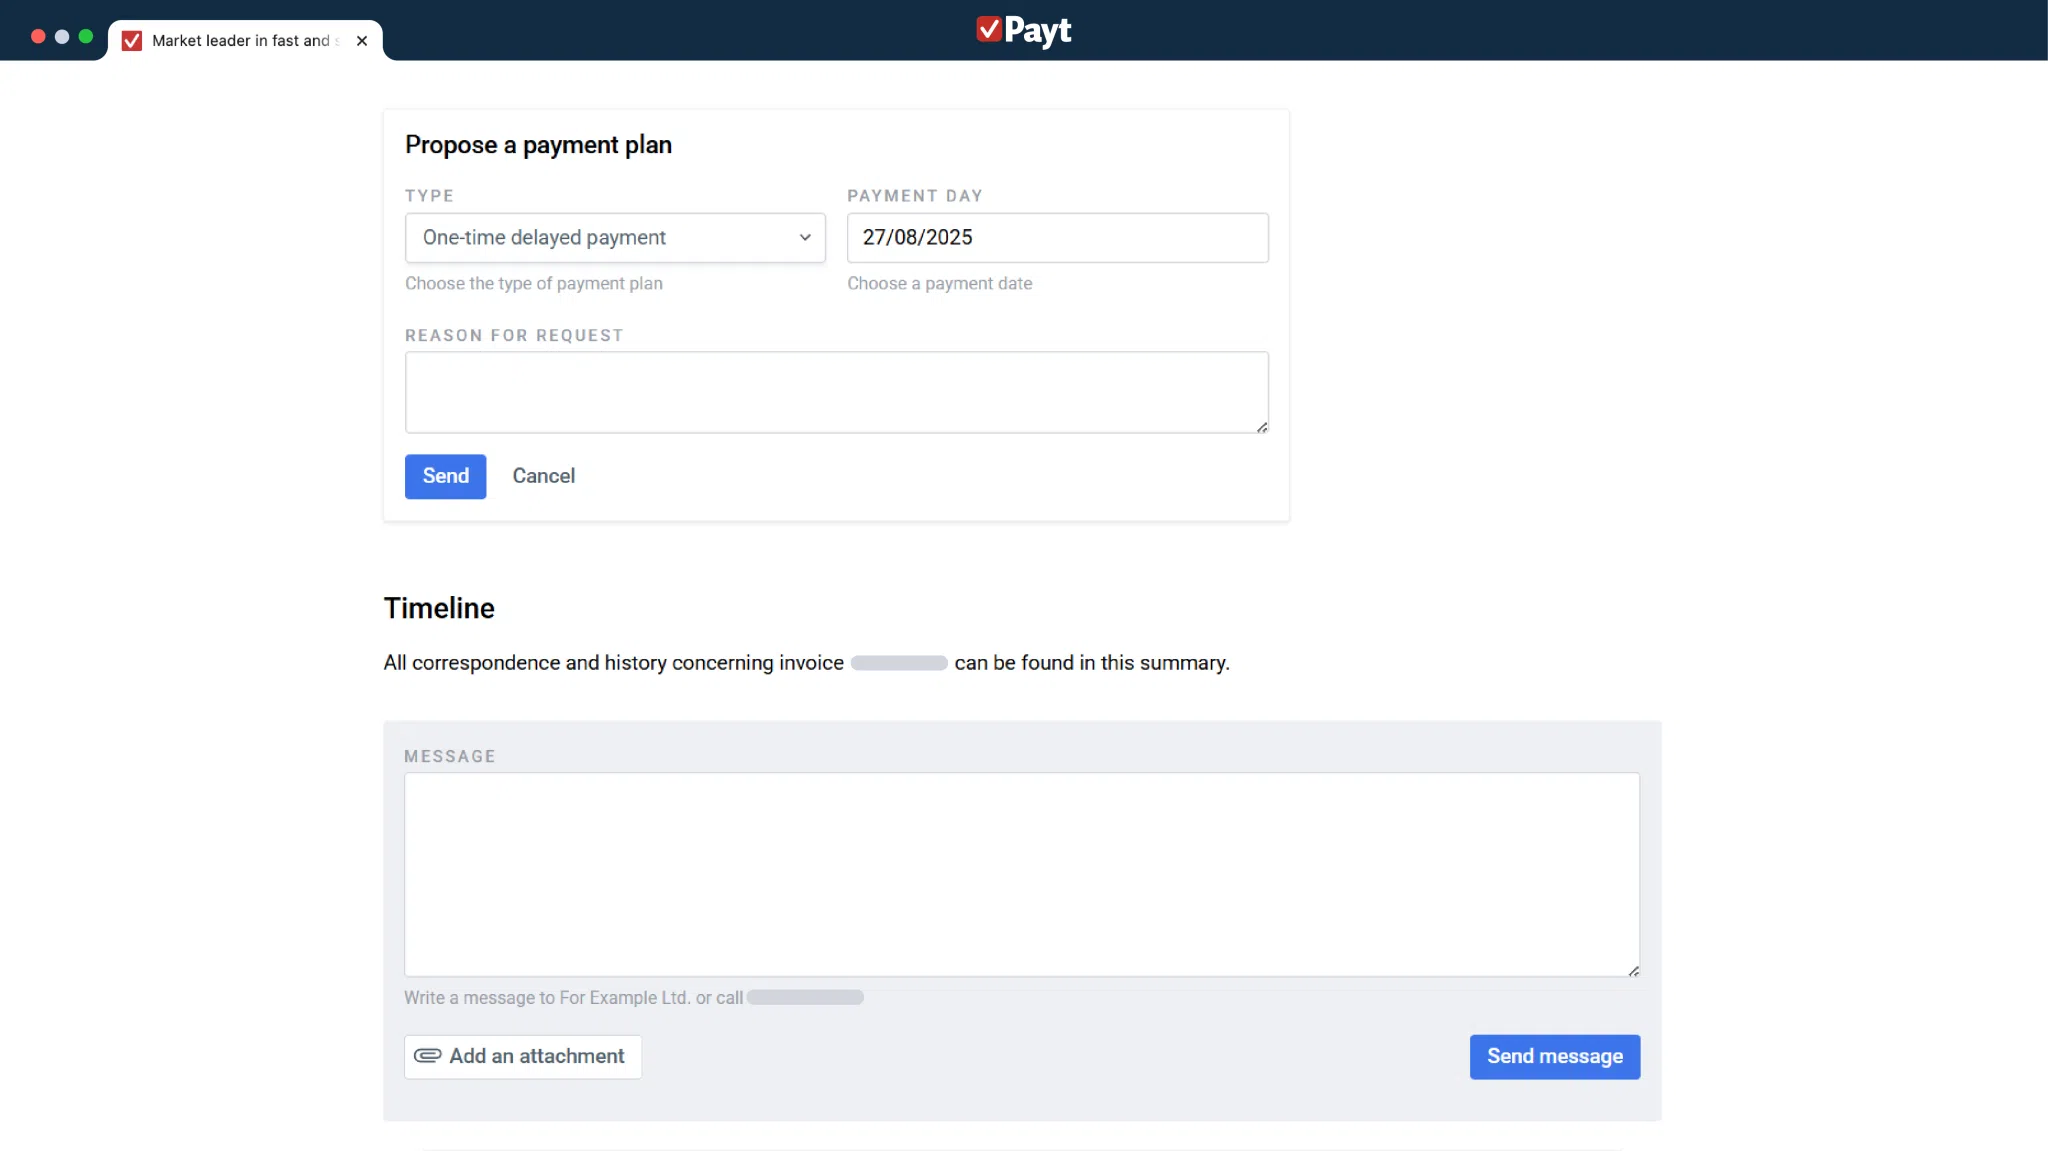Click the grey window minimize button
Screen dimensions: 2048x1151
tap(62, 37)
